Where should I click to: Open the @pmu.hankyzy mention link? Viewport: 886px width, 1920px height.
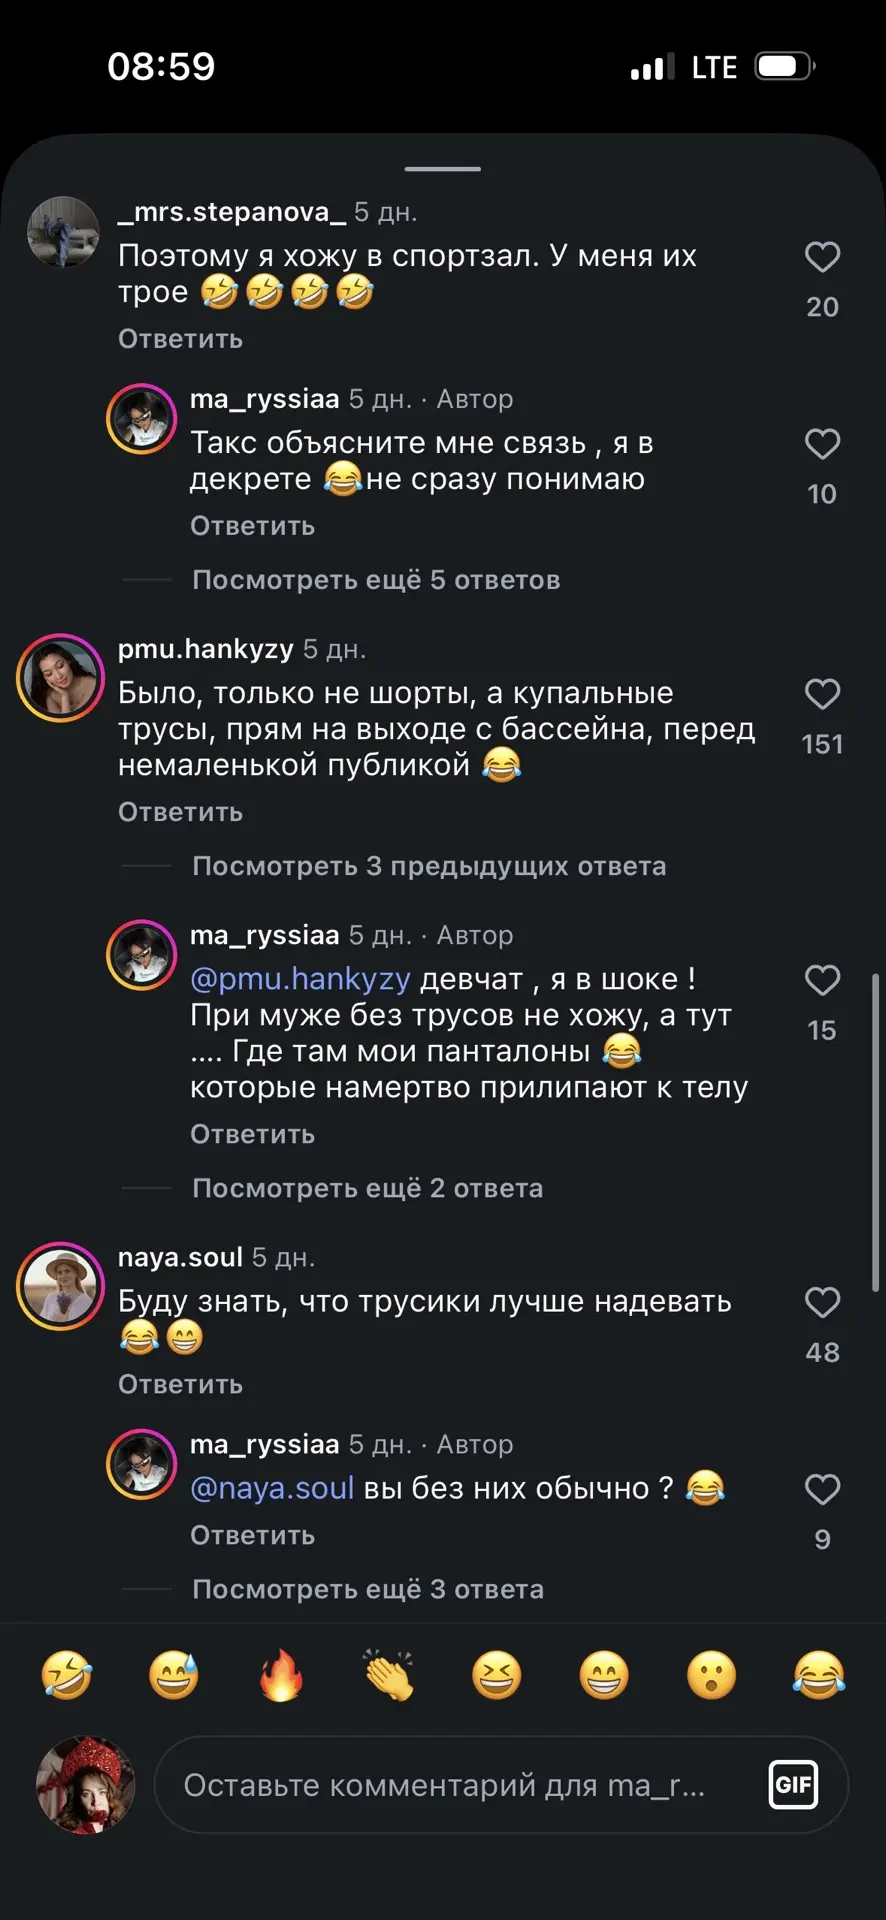(300, 979)
